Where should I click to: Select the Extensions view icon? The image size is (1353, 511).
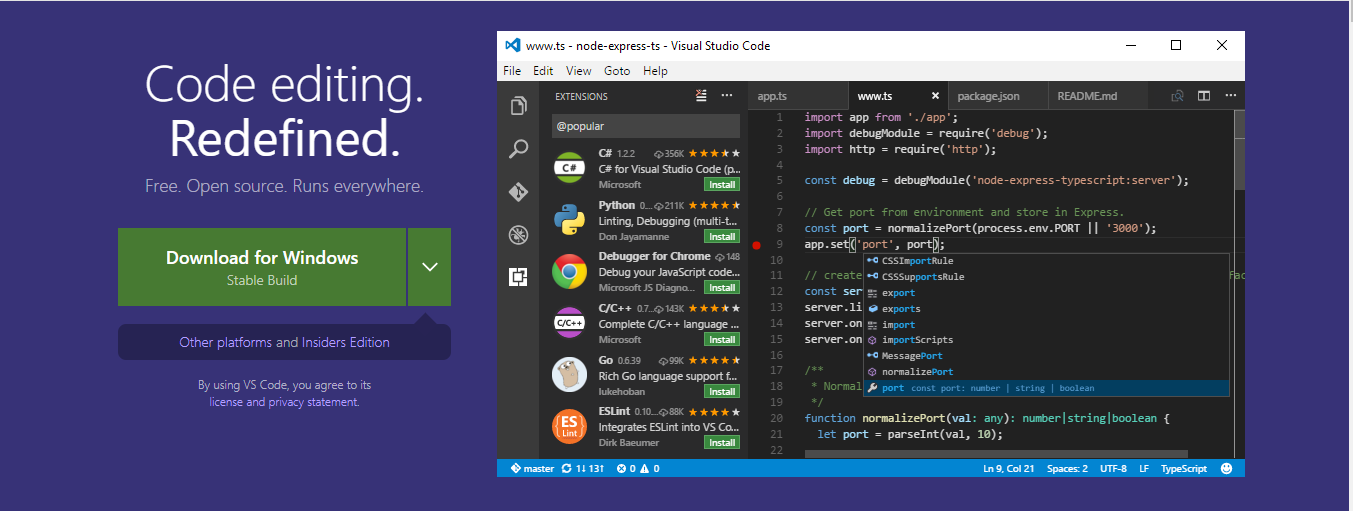tap(518, 277)
